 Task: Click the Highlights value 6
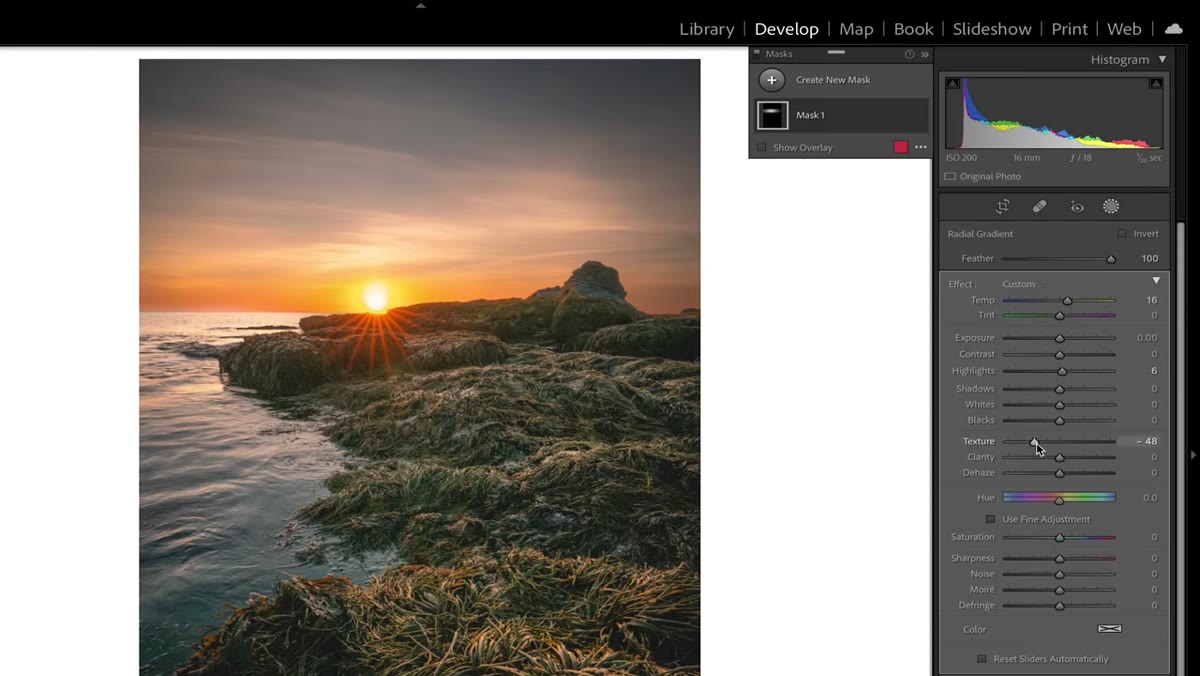pos(1154,371)
